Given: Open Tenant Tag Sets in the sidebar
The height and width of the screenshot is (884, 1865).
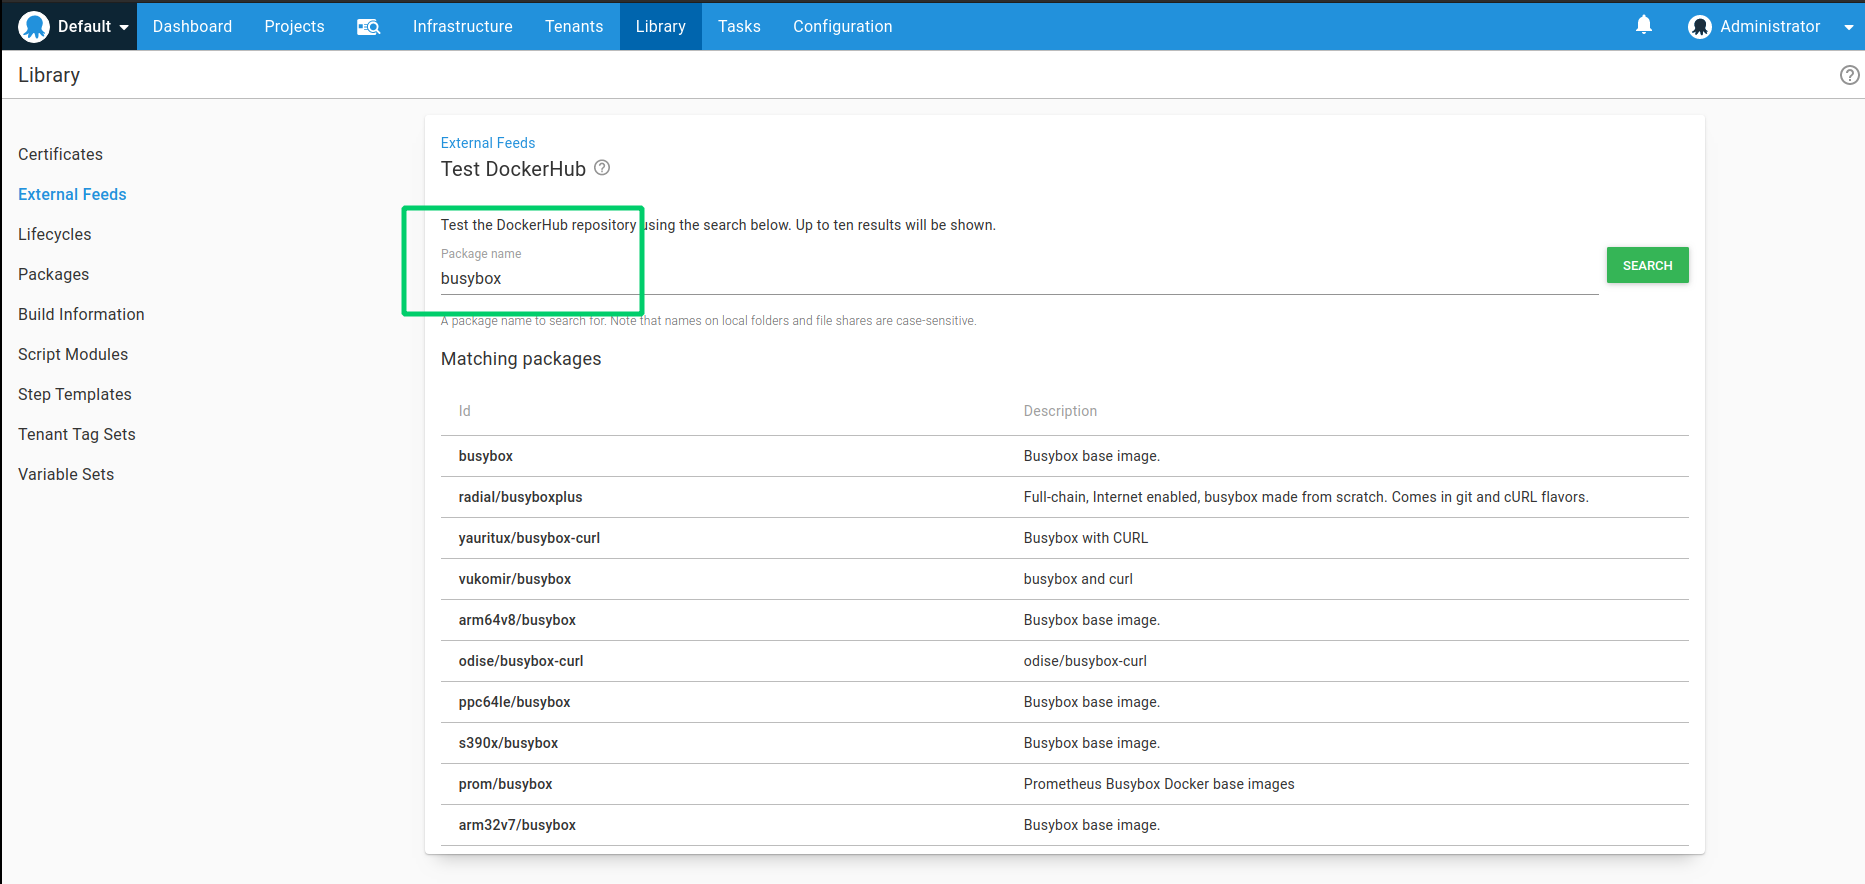Looking at the screenshot, I should point(77,434).
